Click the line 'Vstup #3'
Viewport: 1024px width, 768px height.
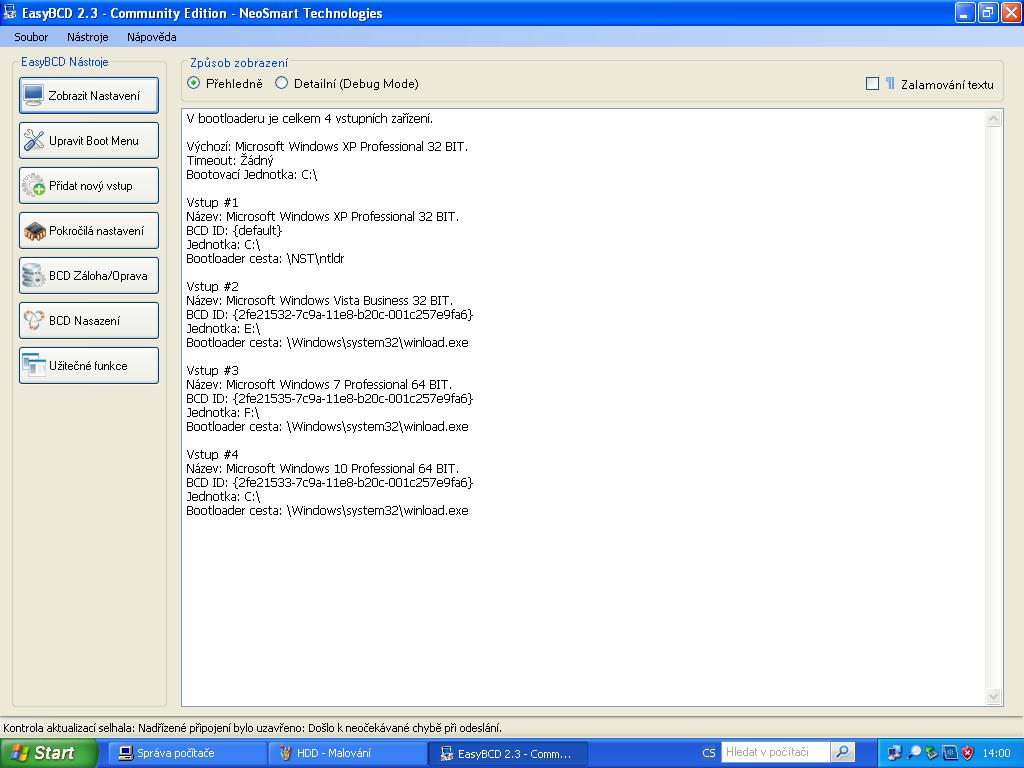tap(212, 370)
